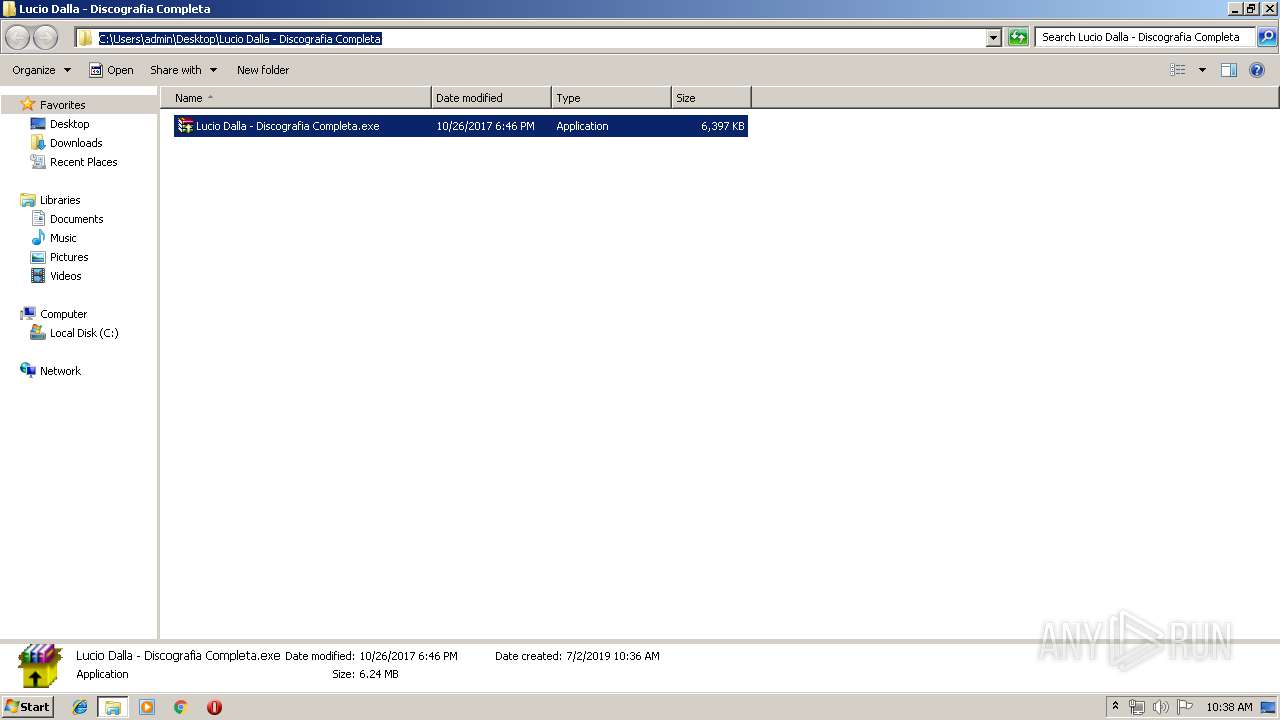Click the folder icon in the address bar
This screenshot has height=720, width=1280.
(86, 38)
